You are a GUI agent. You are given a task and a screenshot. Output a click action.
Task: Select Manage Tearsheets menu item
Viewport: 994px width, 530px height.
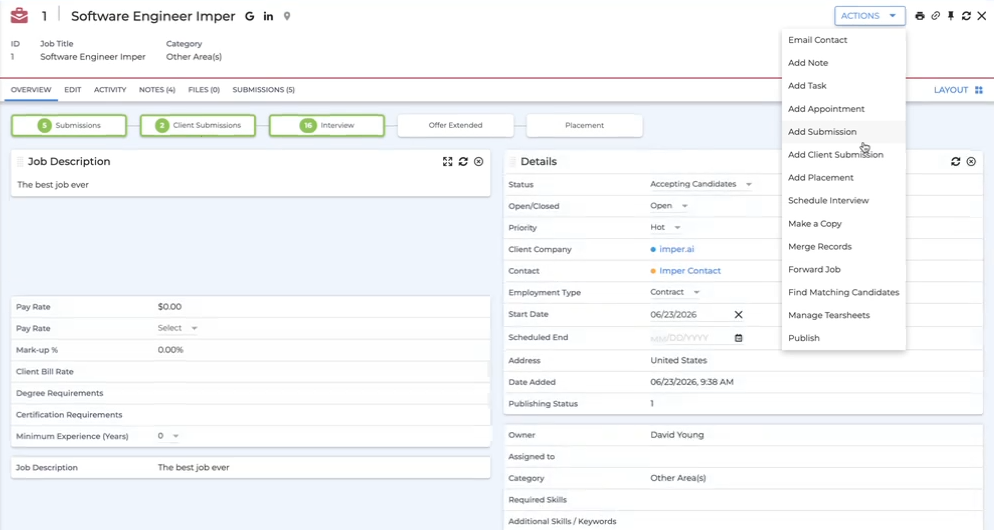pos(844,315)
